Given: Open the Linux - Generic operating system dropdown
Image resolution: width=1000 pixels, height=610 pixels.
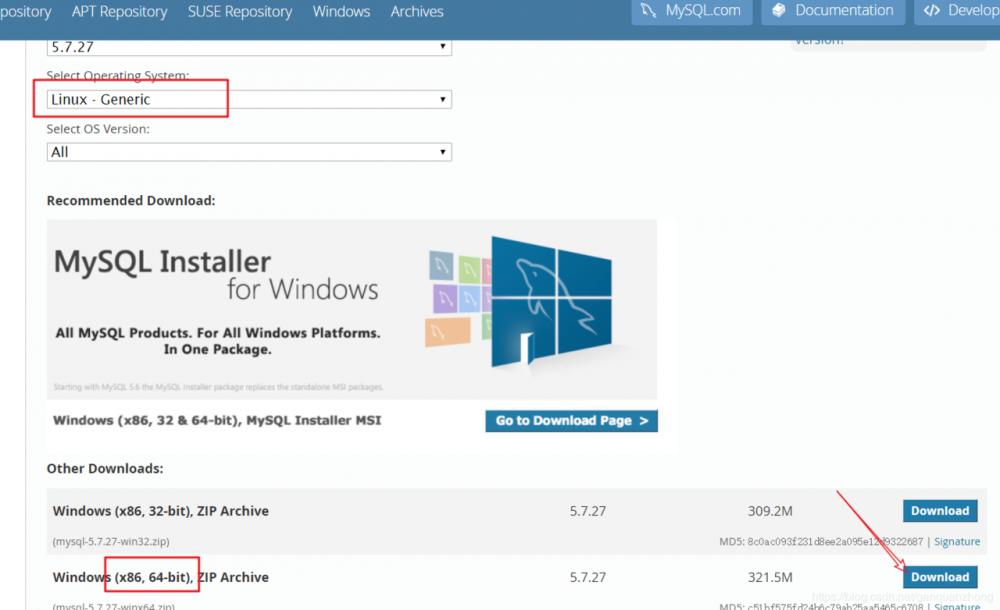Looking at the screenshot, I should [x=249, y=100].
